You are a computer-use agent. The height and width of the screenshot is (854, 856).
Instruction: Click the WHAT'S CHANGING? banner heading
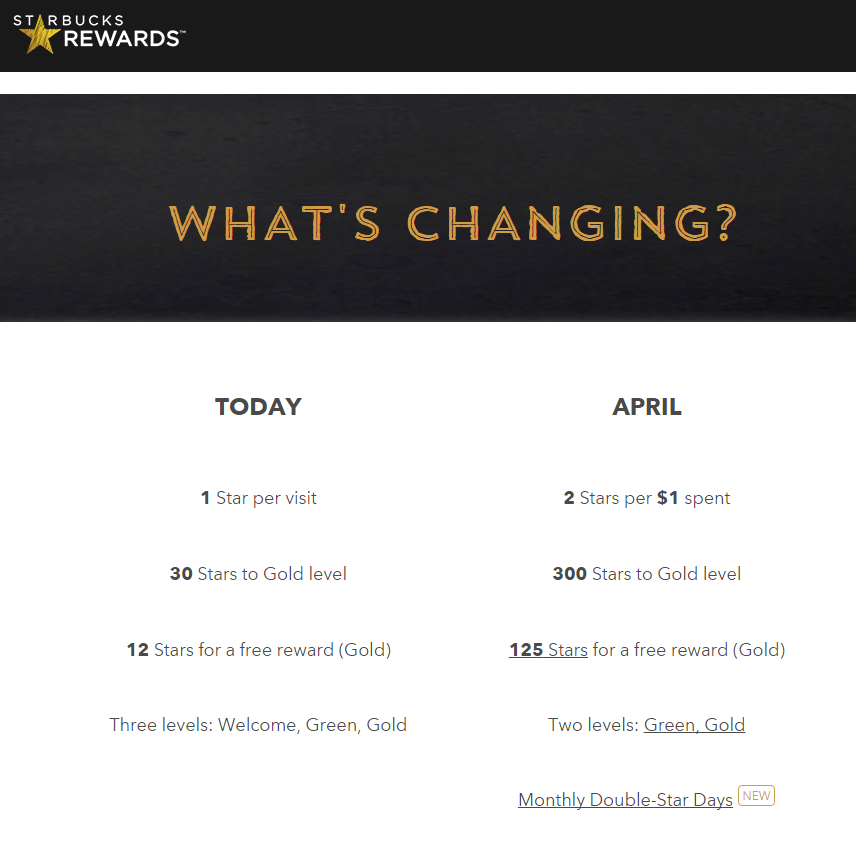[453, 223]
